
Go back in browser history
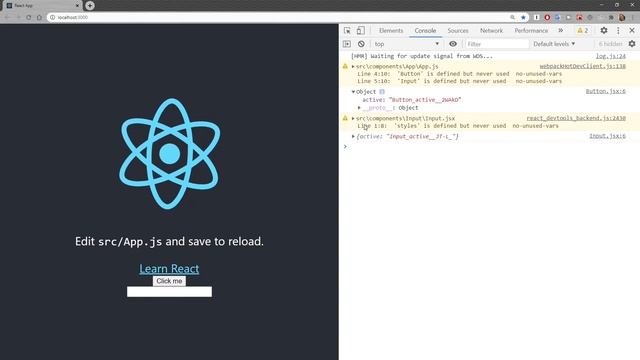click(7, 18)
